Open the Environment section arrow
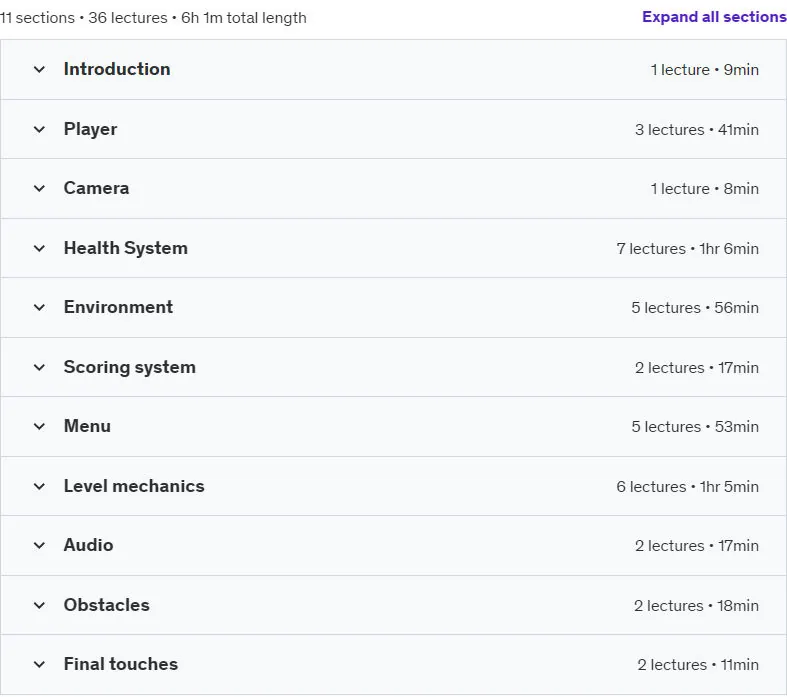This screenshot has height=697, width=787. coord(39,308)
